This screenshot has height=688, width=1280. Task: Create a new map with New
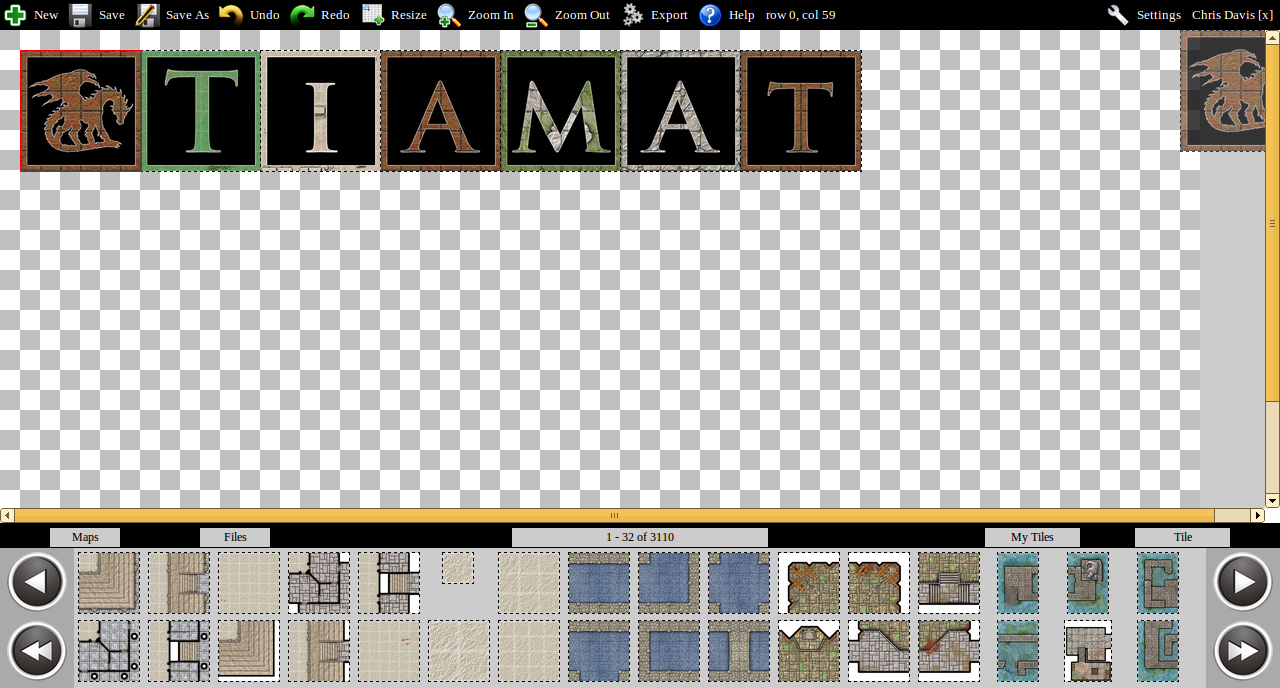click(x=31, y=15)
